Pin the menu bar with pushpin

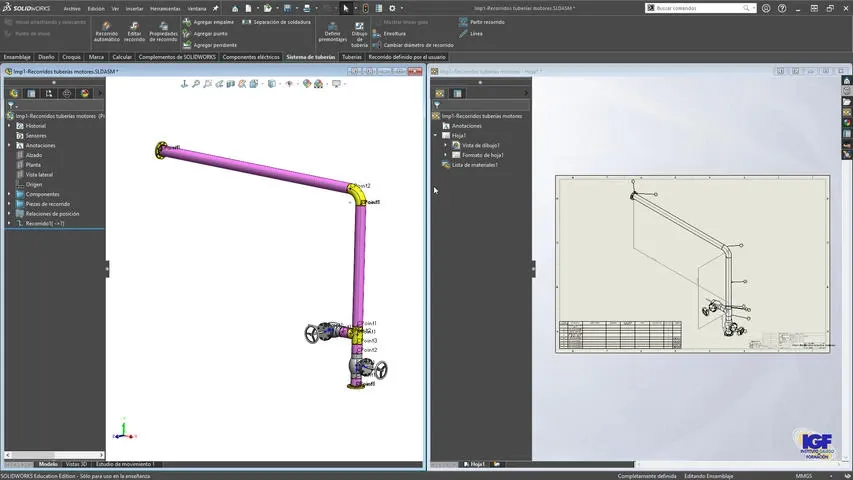click(215, 8)
